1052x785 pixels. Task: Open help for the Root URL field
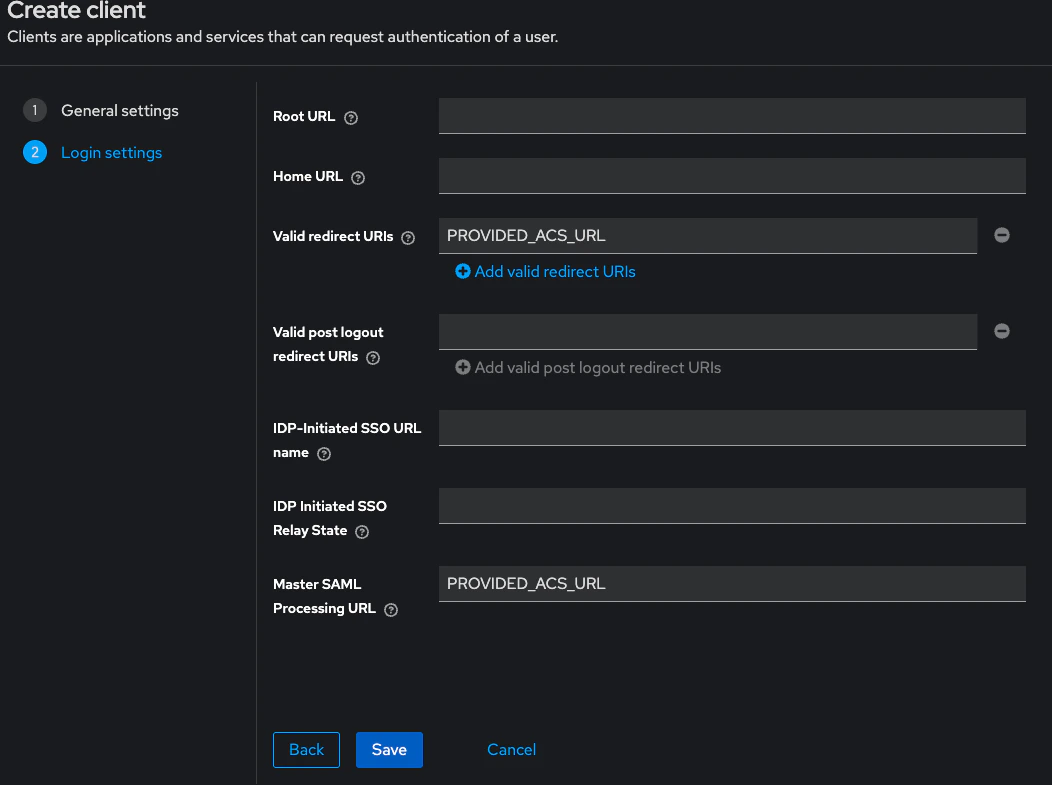(350, 117)
